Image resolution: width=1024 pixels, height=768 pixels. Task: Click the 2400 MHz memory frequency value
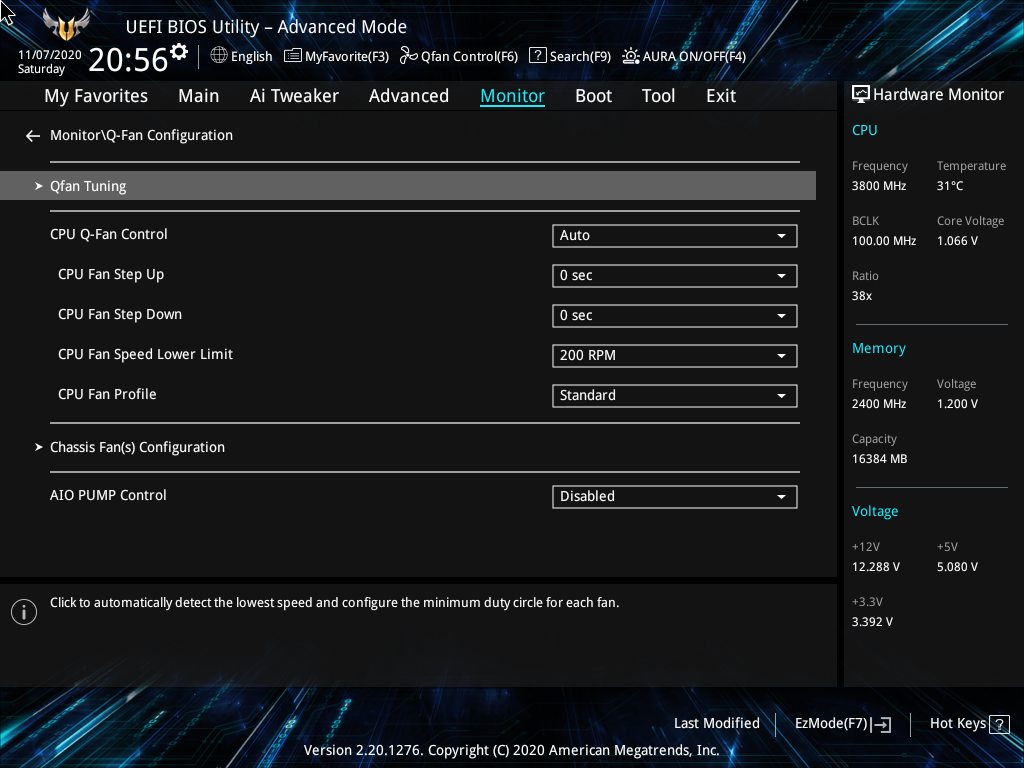[x=879, y=404]
